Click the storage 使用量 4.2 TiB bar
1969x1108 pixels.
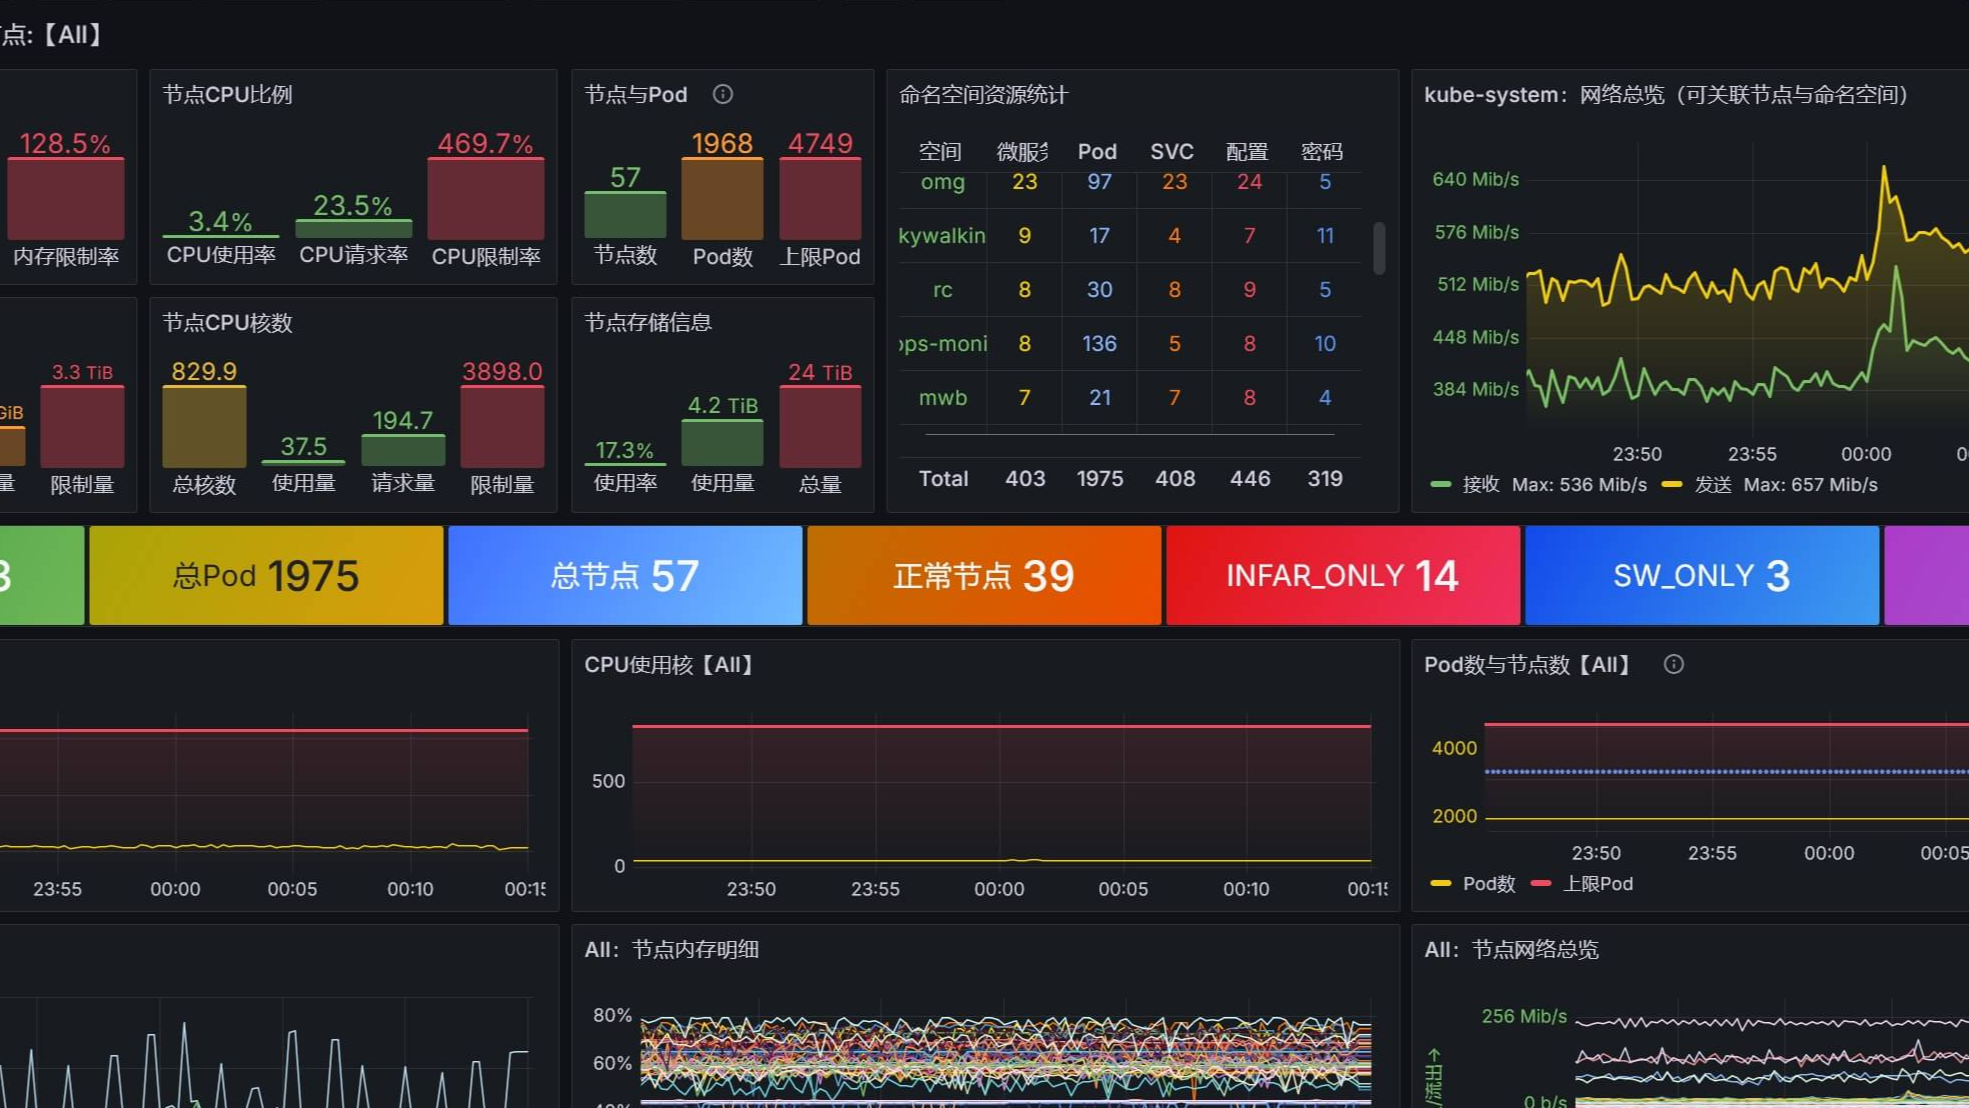[722, 443]
